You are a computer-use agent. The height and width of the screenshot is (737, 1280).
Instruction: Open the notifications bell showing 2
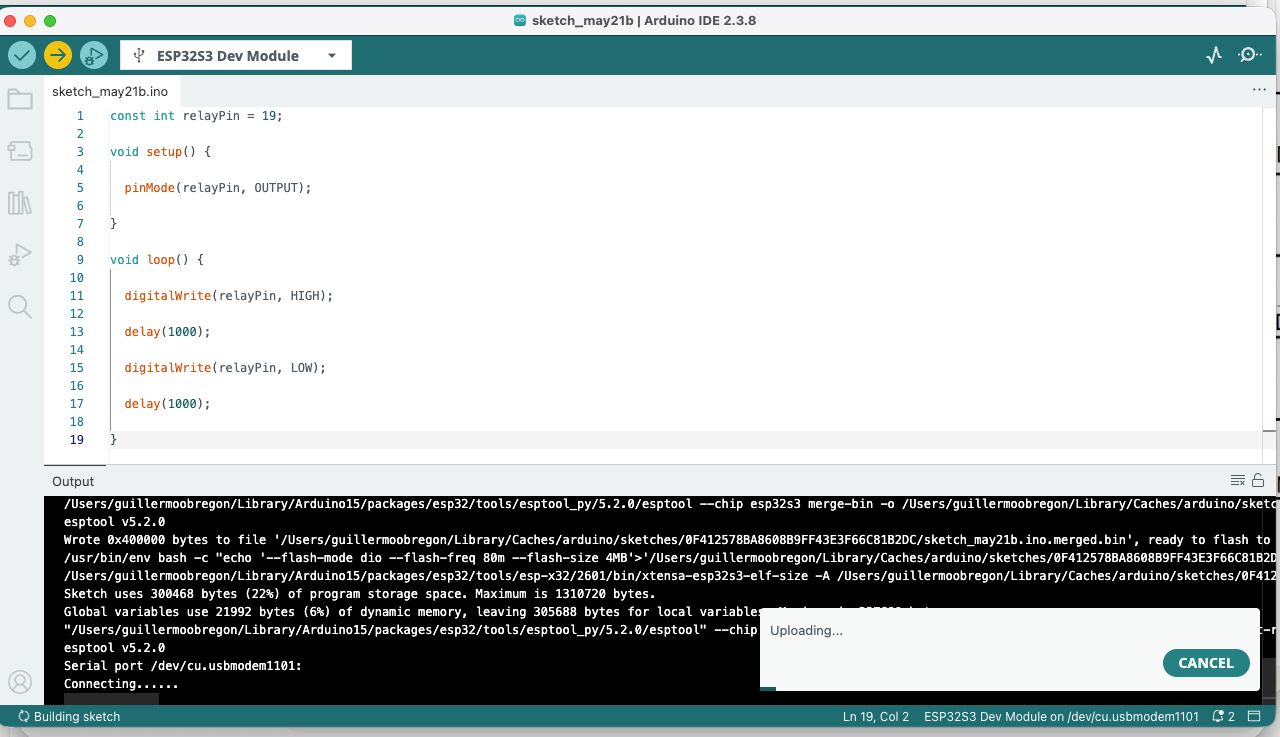click(1224, 716)
